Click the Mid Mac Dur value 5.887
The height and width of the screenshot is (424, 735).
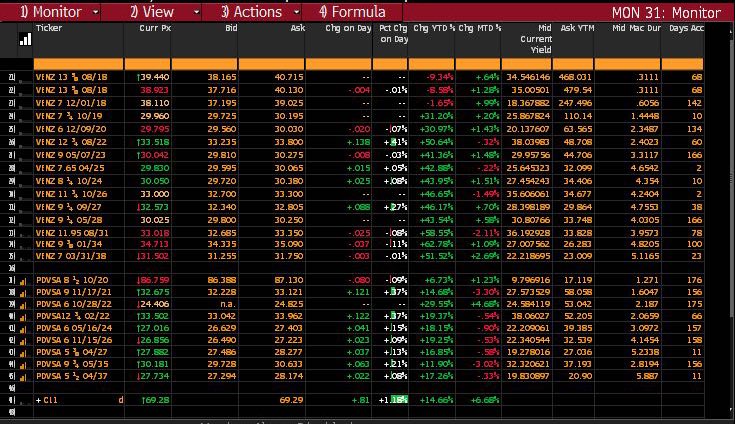pyautogui.click(x=646, y=376)
